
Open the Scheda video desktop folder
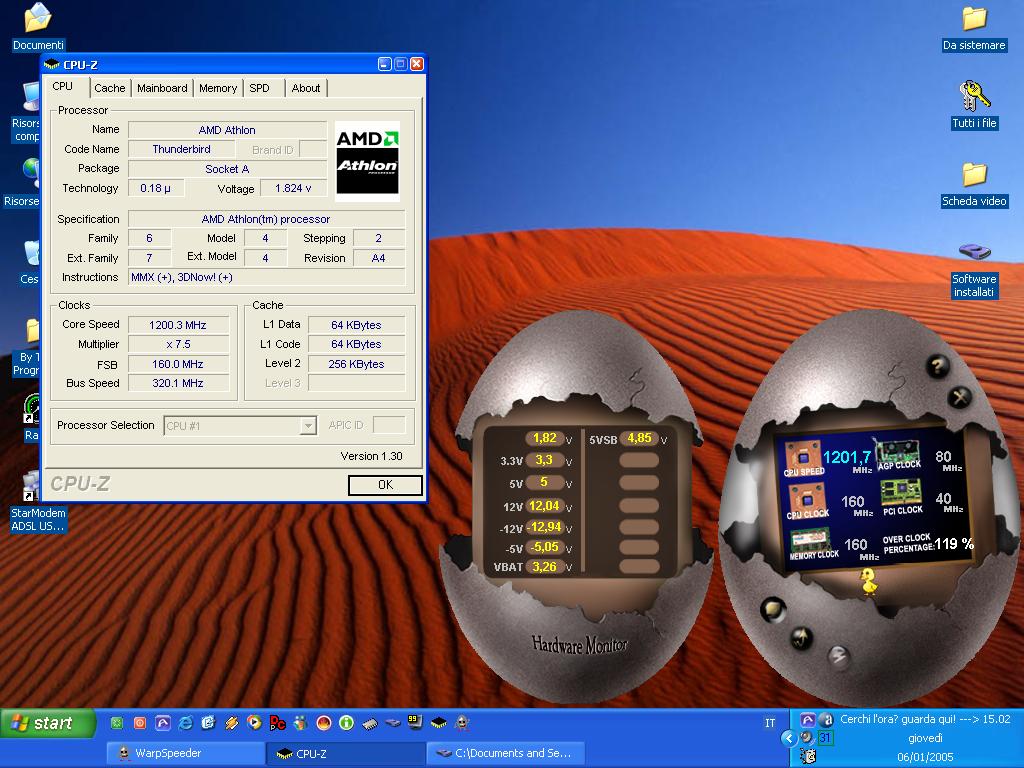pyautogui.click(x=974, y=175)
